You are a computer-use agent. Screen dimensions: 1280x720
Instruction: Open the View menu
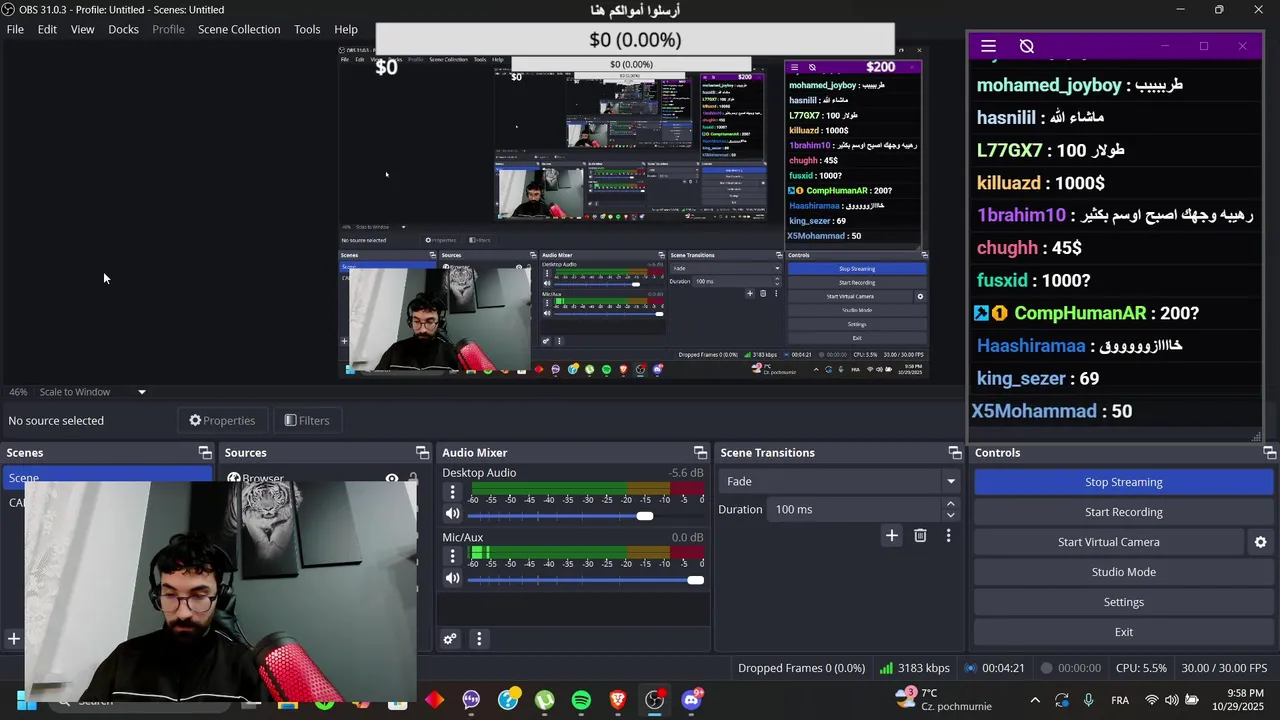click(82, 29)
